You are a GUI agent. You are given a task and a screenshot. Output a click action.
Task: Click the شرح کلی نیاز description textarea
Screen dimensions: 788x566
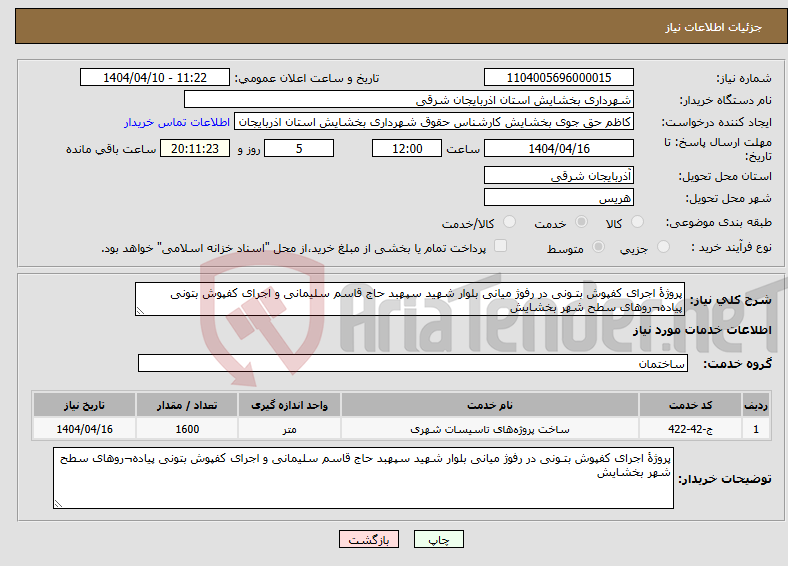click(x=410, y=299)
